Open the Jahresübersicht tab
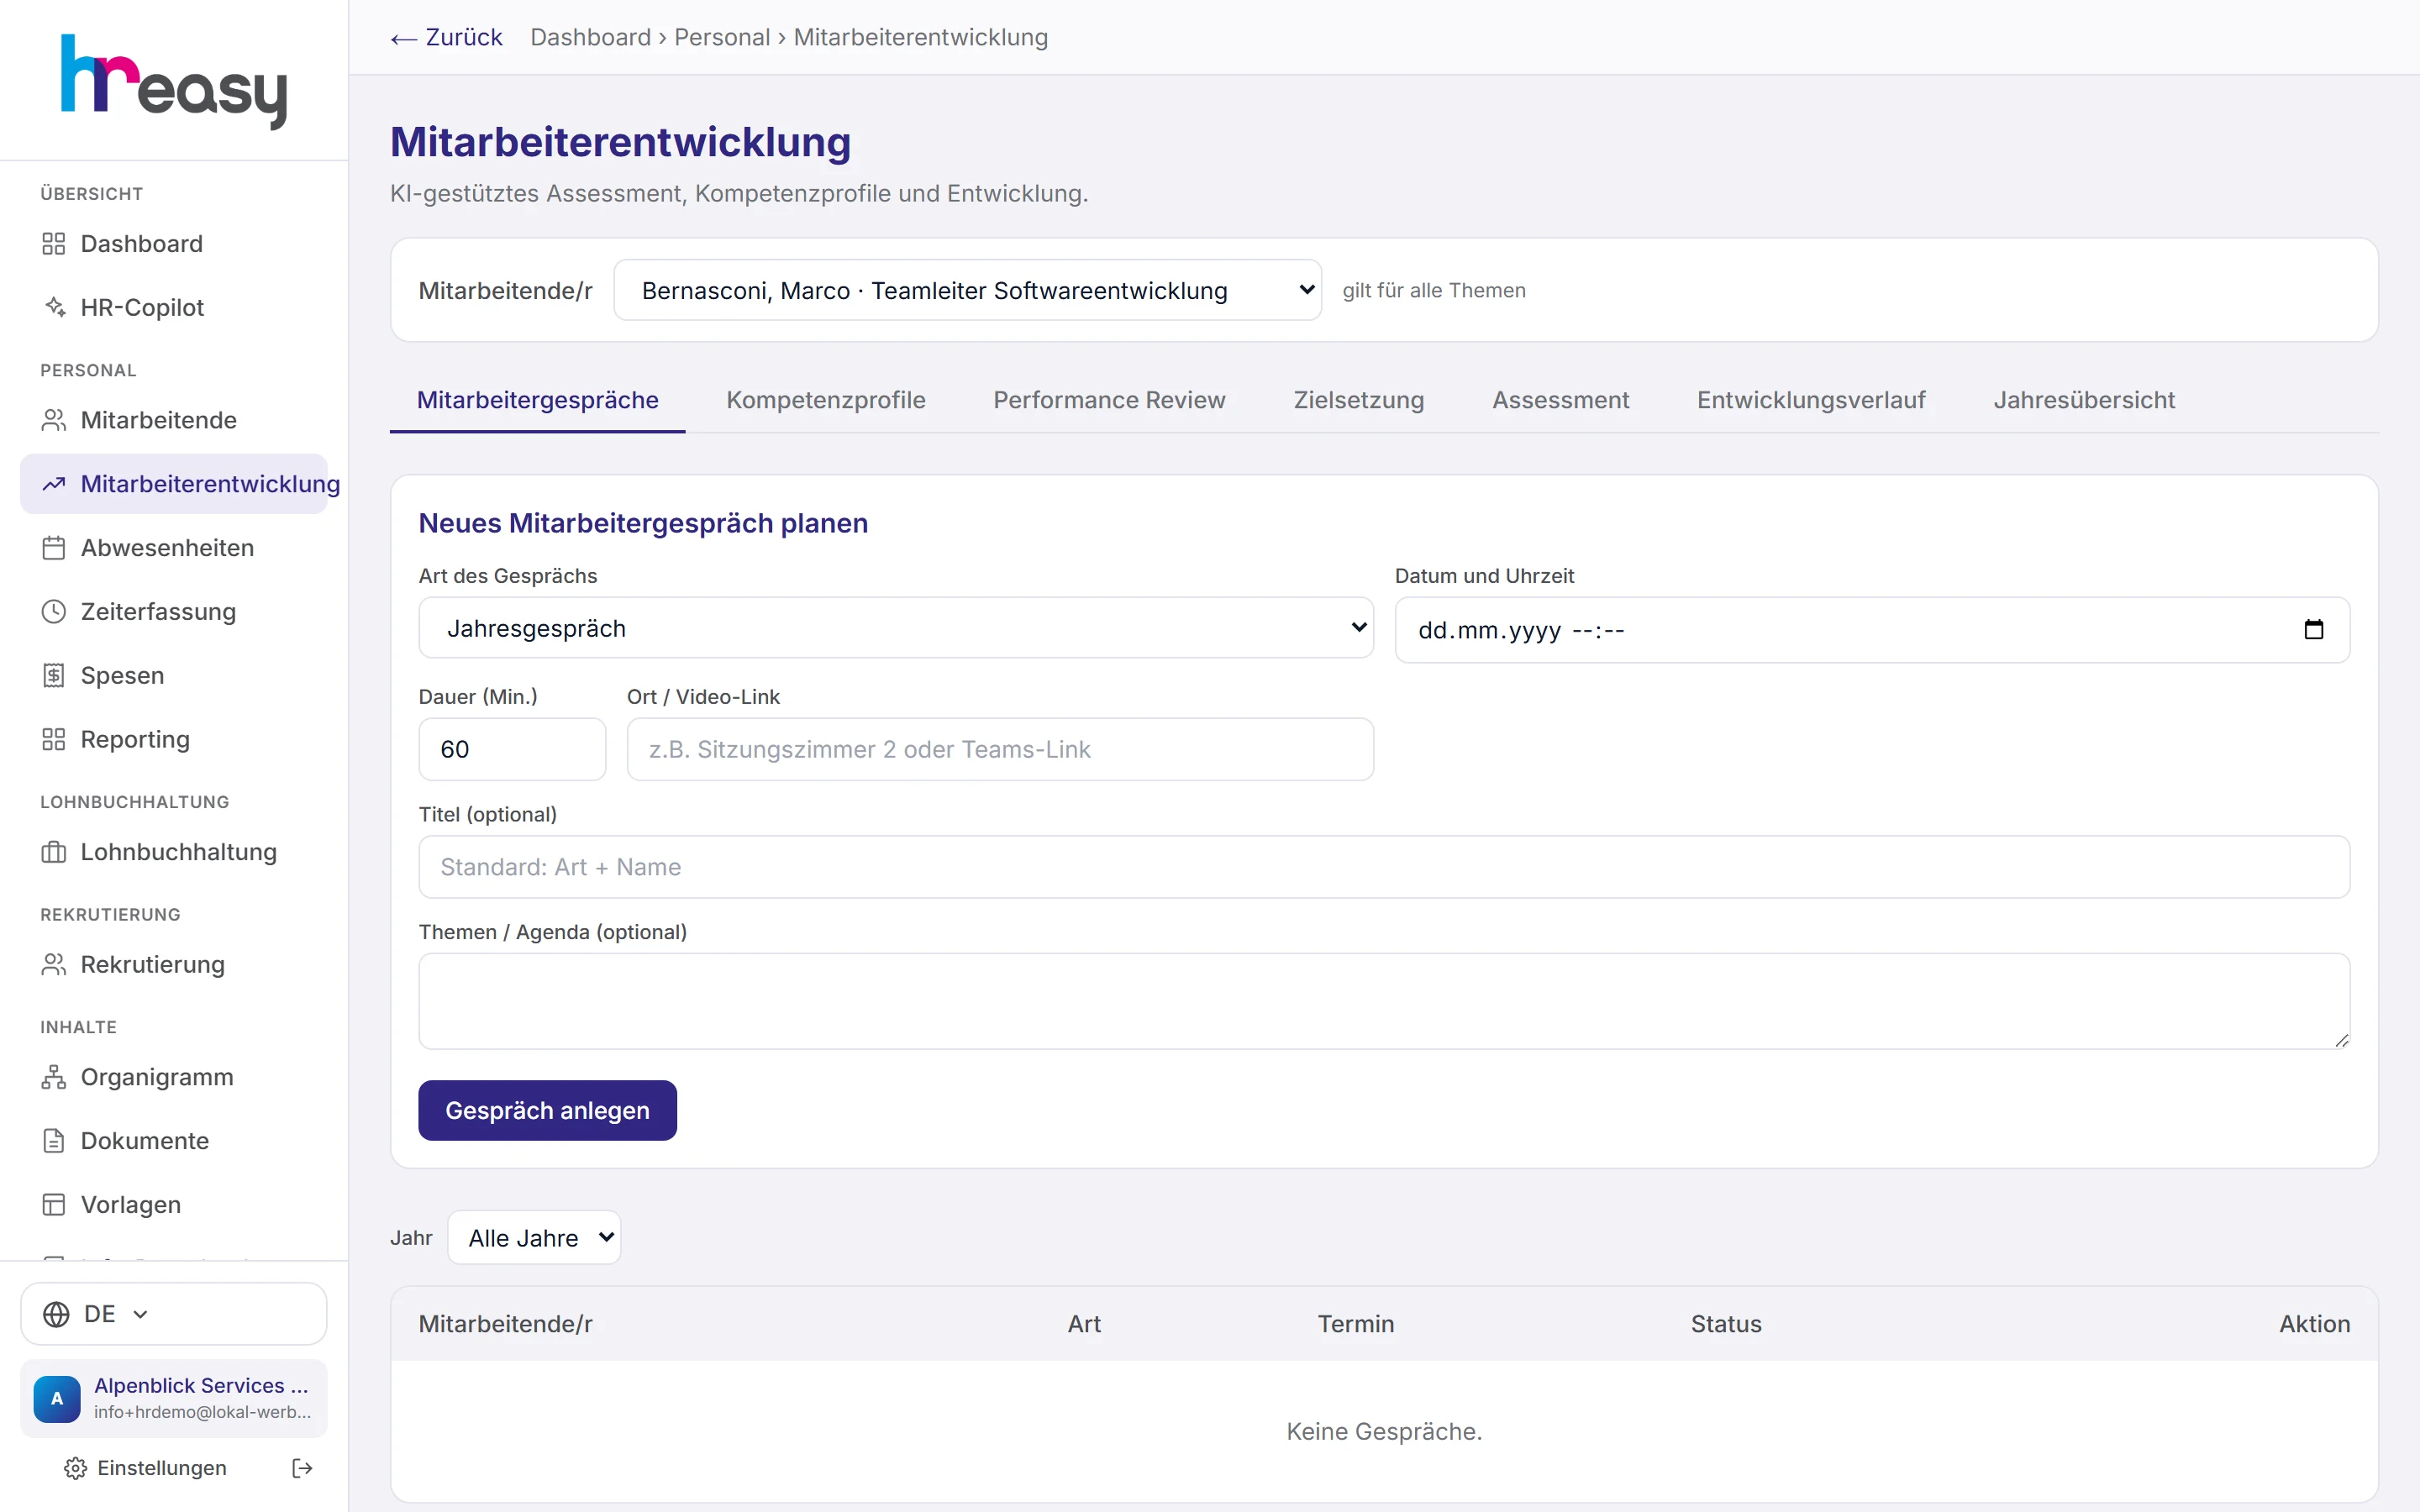The image size is (2420, 1512). (2084, 400)
